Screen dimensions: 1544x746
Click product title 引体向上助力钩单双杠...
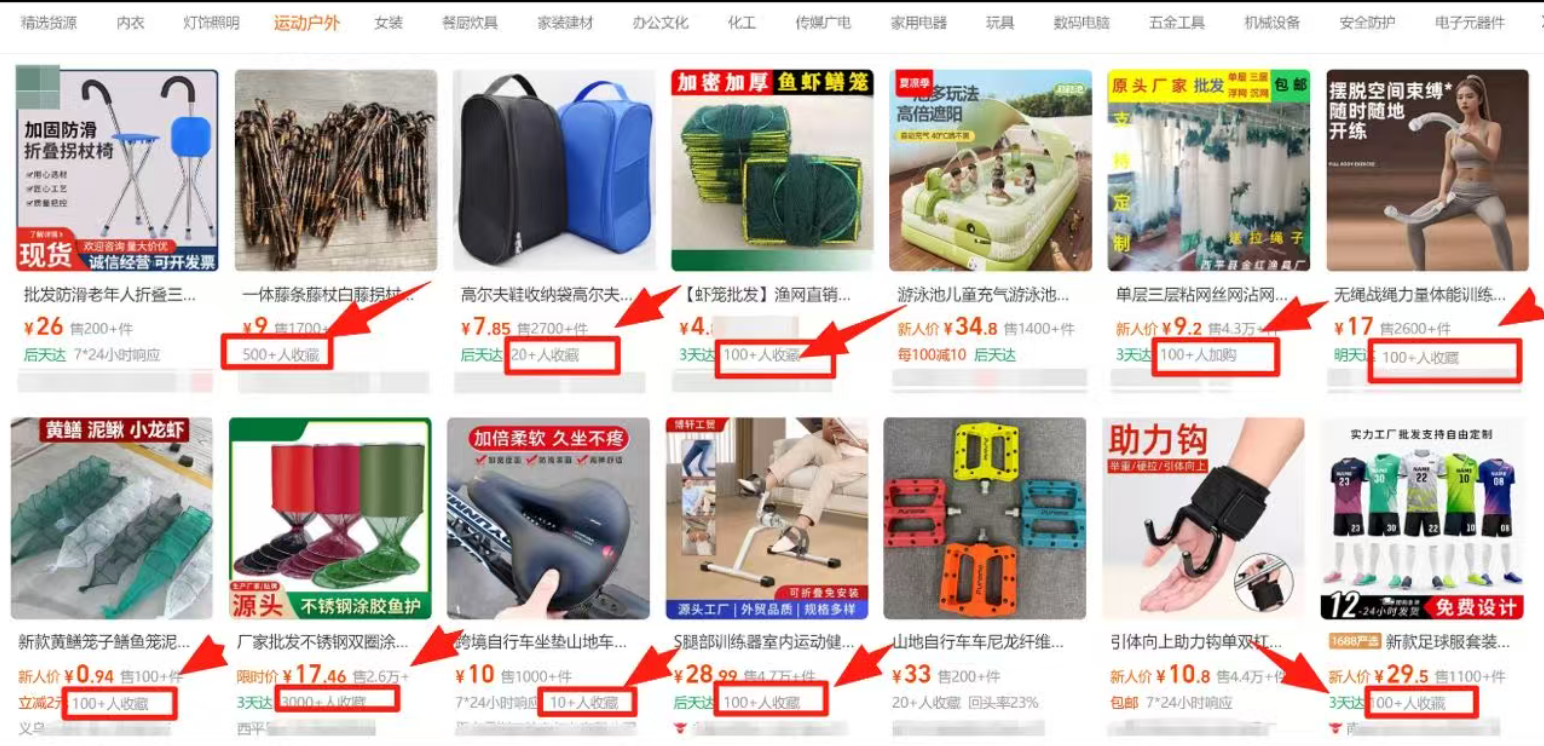click(1197, 642)
